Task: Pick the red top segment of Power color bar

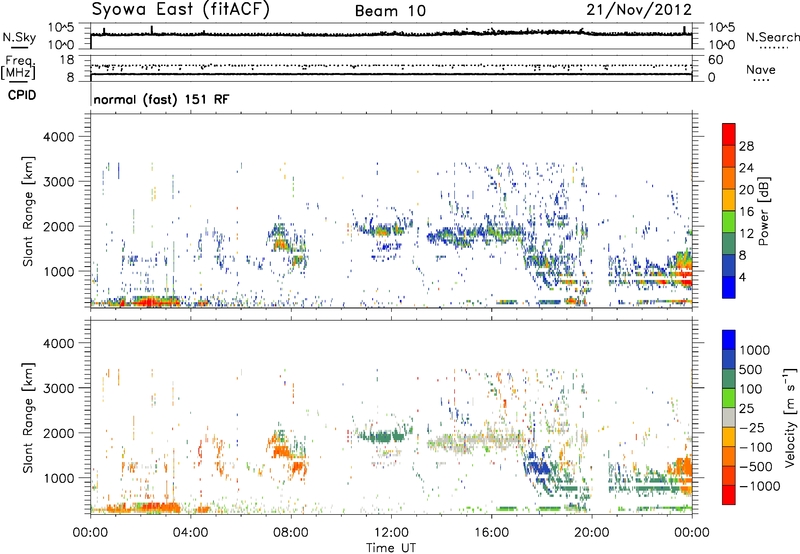Action: click(729, 135)
